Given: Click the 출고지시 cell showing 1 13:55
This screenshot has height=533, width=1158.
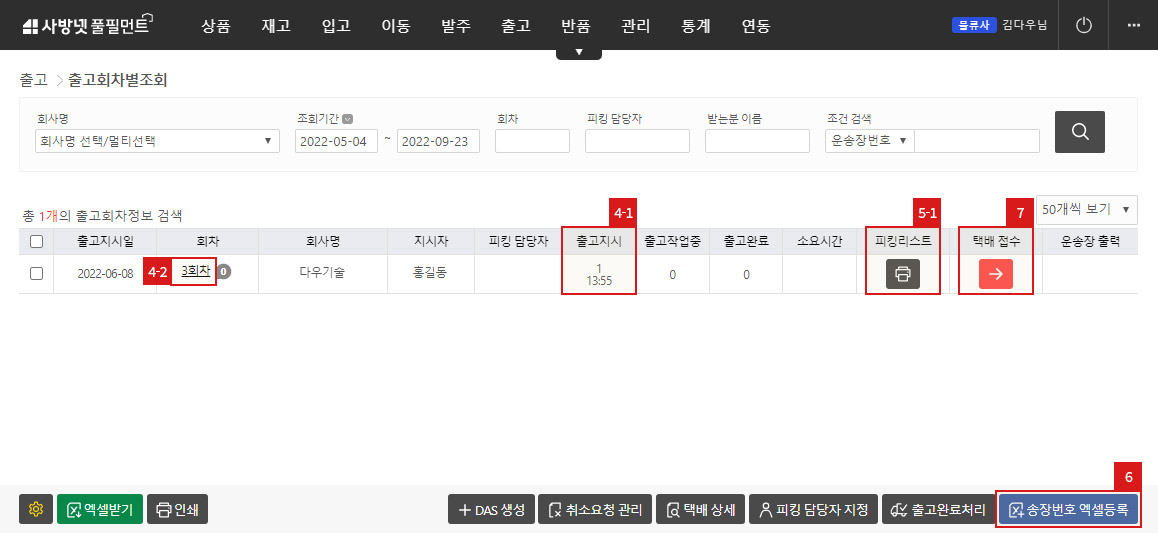Looking at the screenshot, I should 598,274.
